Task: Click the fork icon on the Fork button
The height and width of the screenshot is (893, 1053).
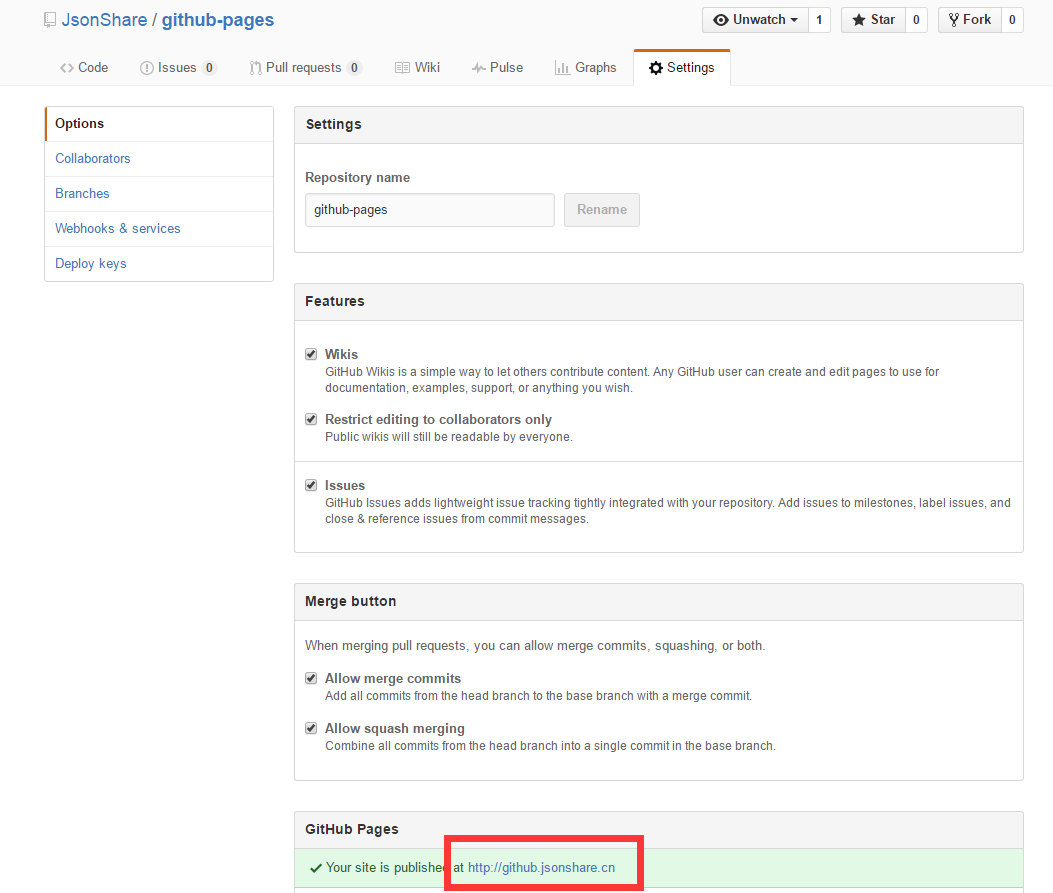Action: [954, 20]
